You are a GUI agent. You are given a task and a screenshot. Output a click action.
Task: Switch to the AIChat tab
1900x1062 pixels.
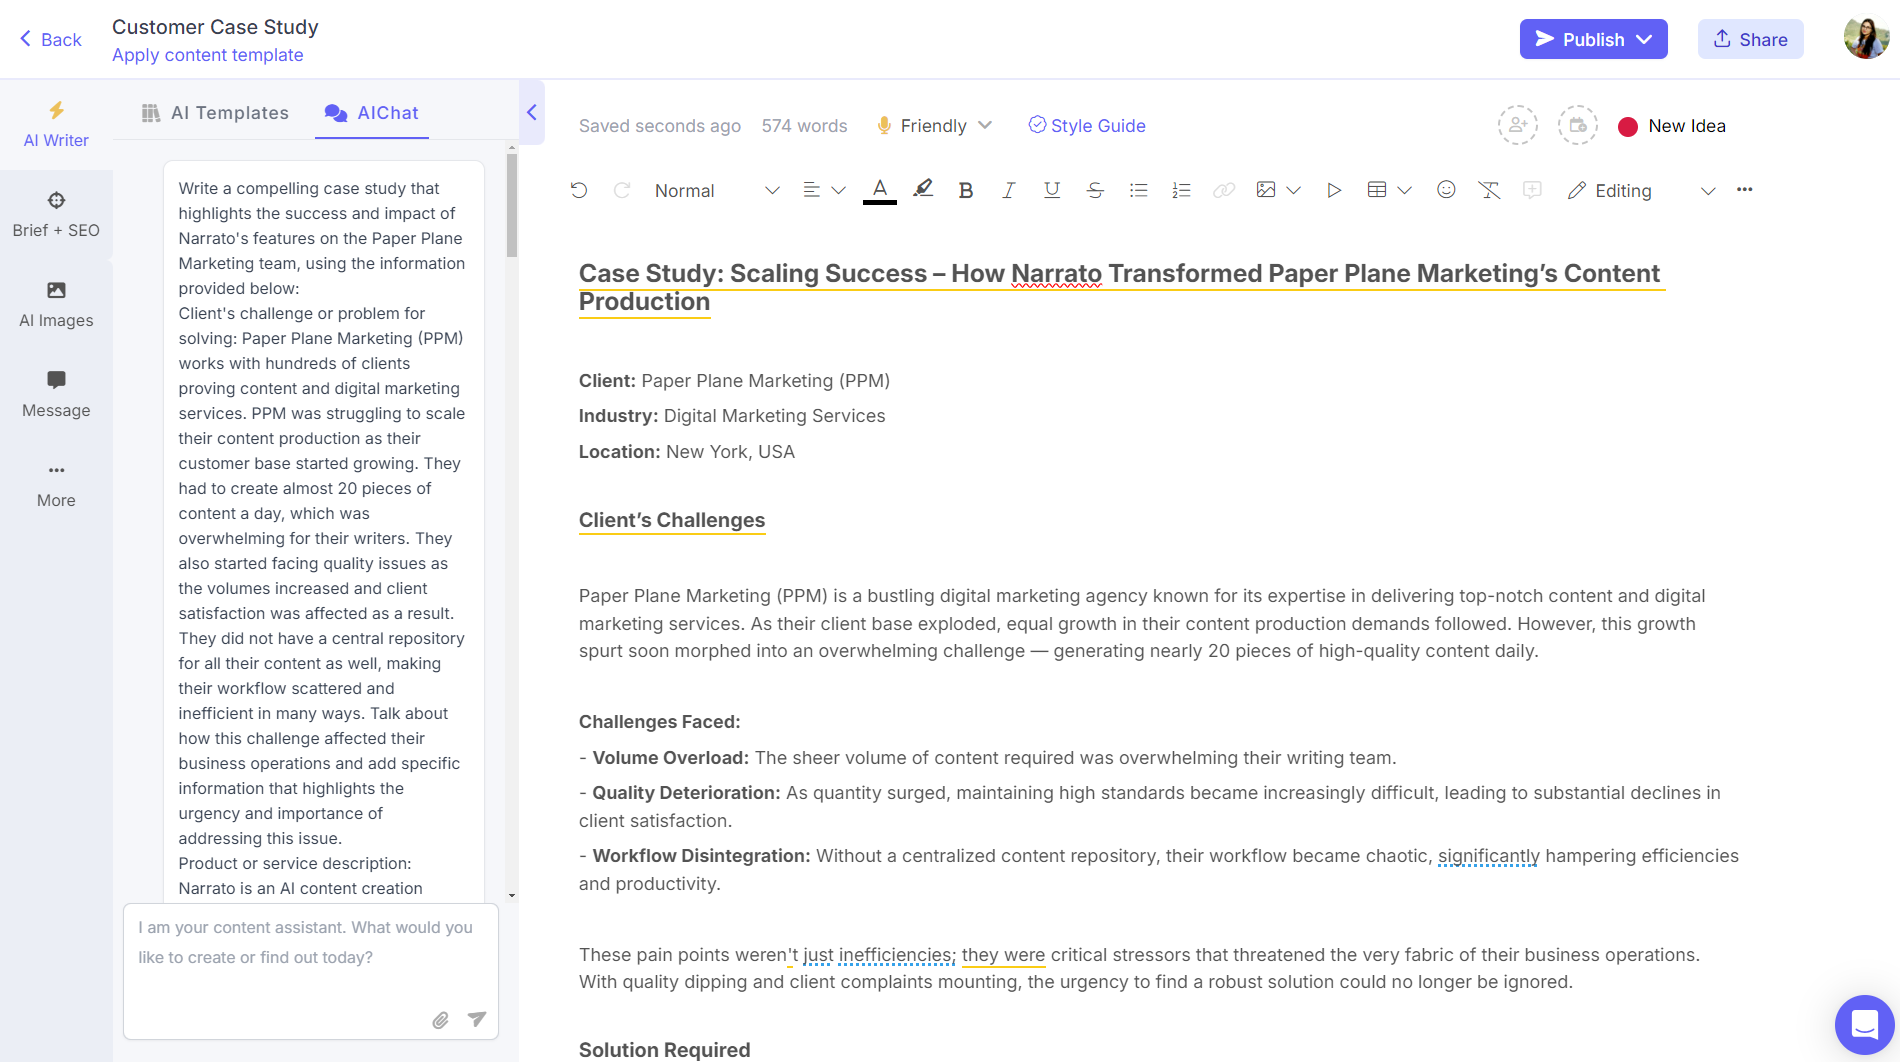[372, 113]
